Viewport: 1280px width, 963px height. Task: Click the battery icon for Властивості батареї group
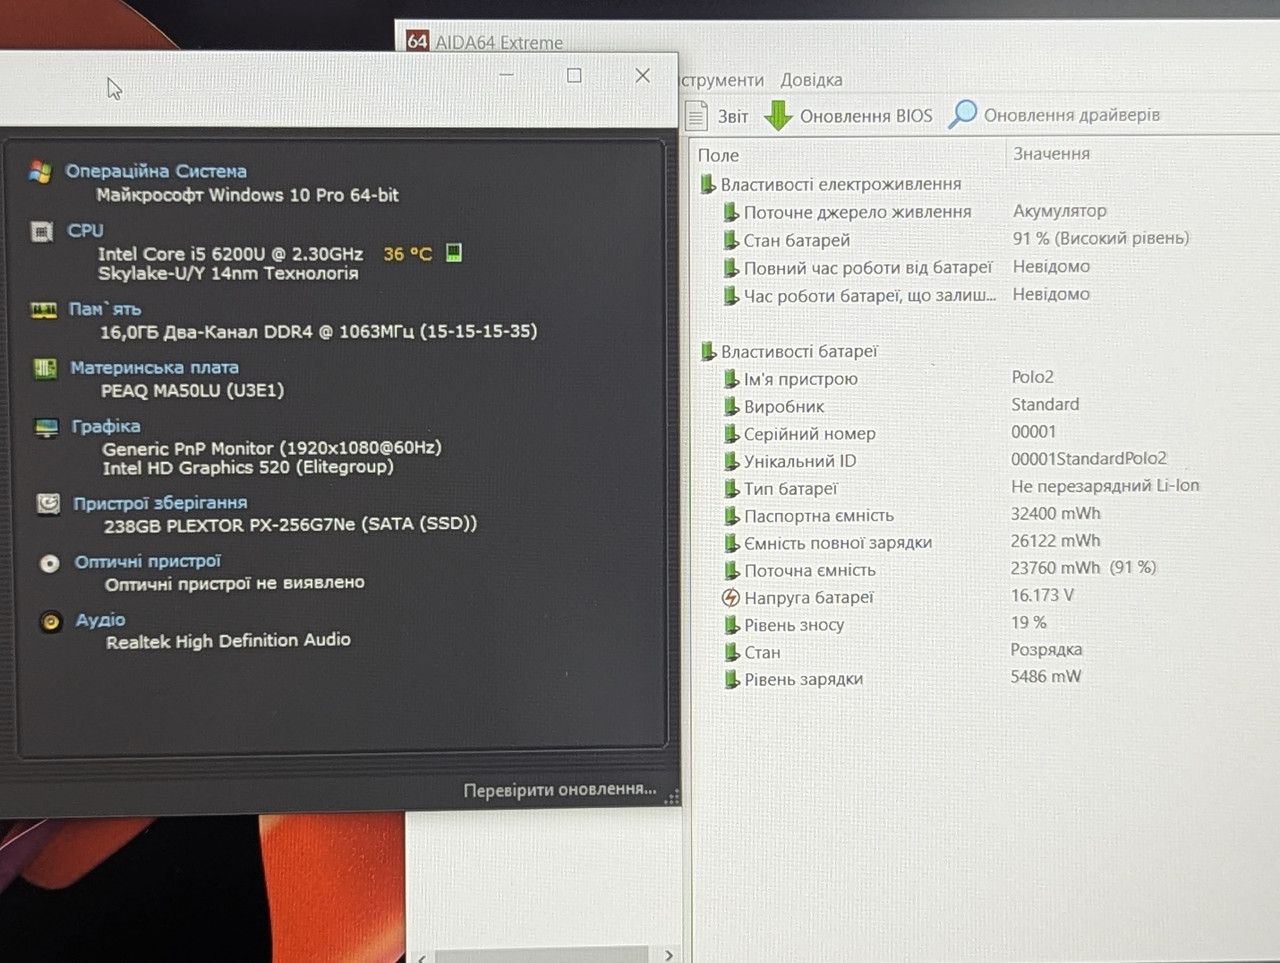tap(708, 351)
